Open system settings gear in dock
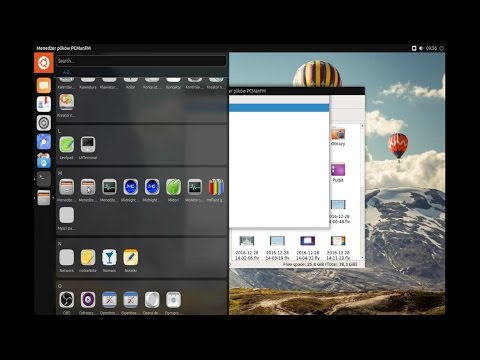This screenshot has width=480, height=360. pyautogui.click(x=44, y=123)
